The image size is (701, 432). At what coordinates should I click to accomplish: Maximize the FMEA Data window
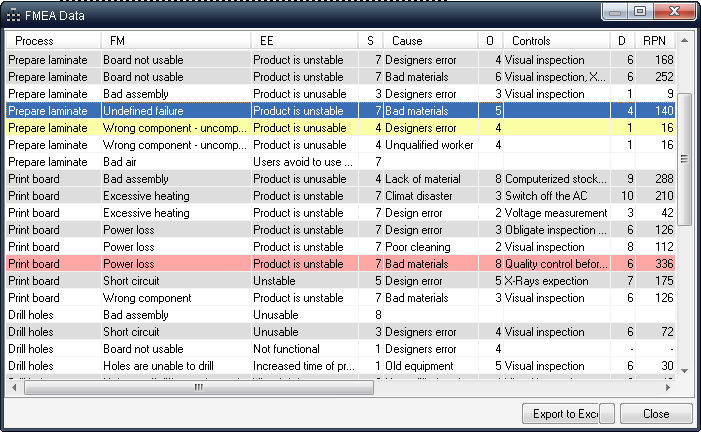coord(639,12)
